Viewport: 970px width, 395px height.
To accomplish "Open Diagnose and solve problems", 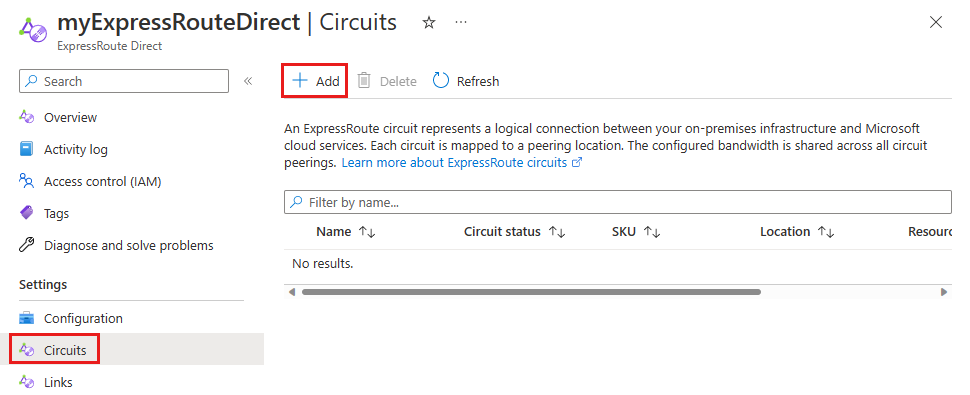I will pos(116,245).
